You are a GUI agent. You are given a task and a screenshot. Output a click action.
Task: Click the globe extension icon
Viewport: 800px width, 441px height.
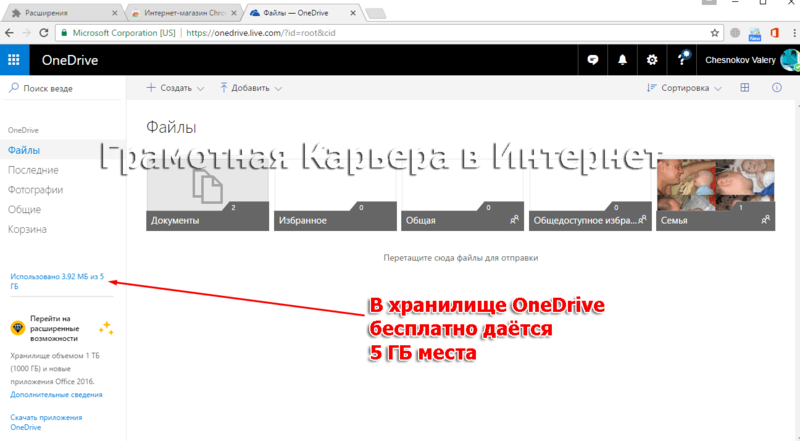pos(735,33)
